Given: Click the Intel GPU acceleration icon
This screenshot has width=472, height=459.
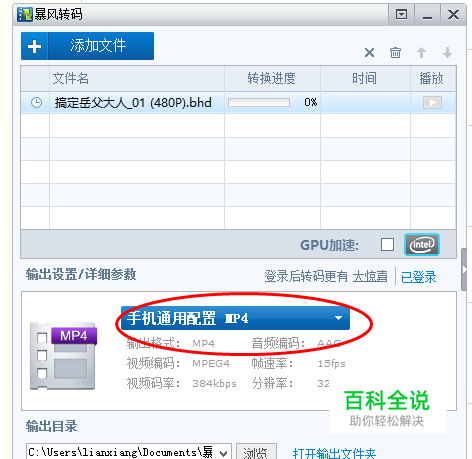Looking at the screenshot, I should pyautogui.click(x=422, y=245).
